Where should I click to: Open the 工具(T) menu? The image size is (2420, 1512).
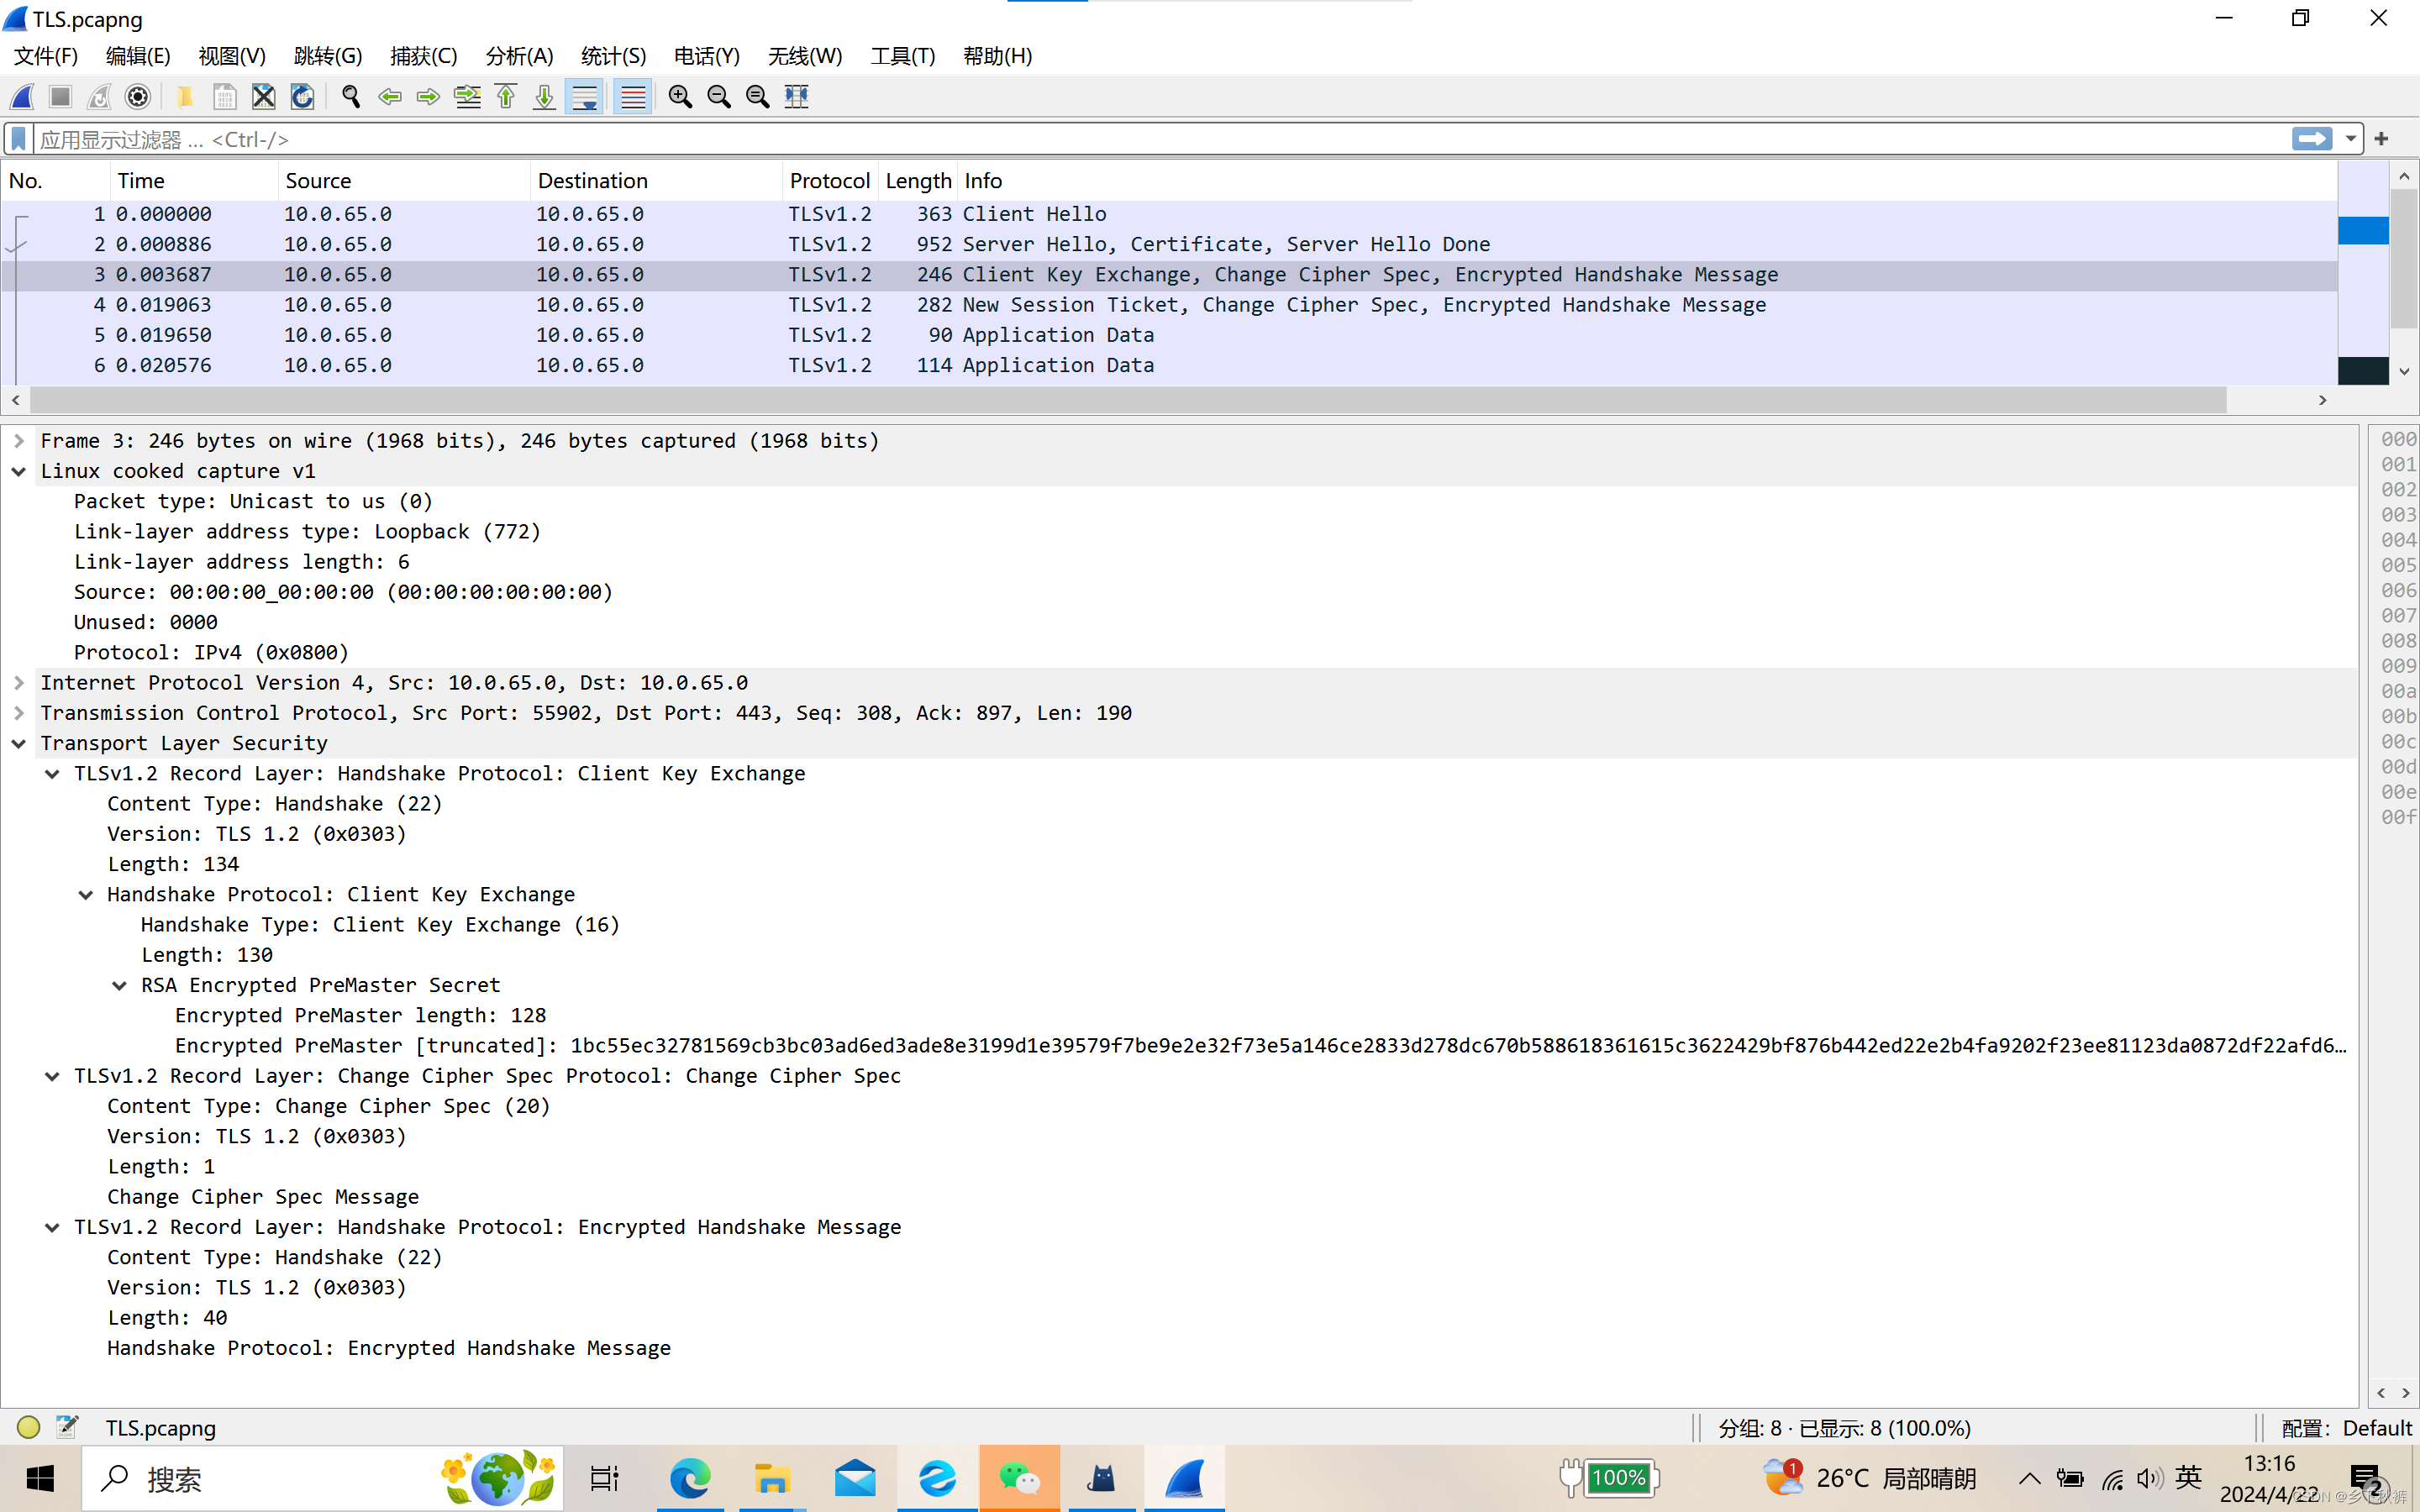(x=902, y=56)
